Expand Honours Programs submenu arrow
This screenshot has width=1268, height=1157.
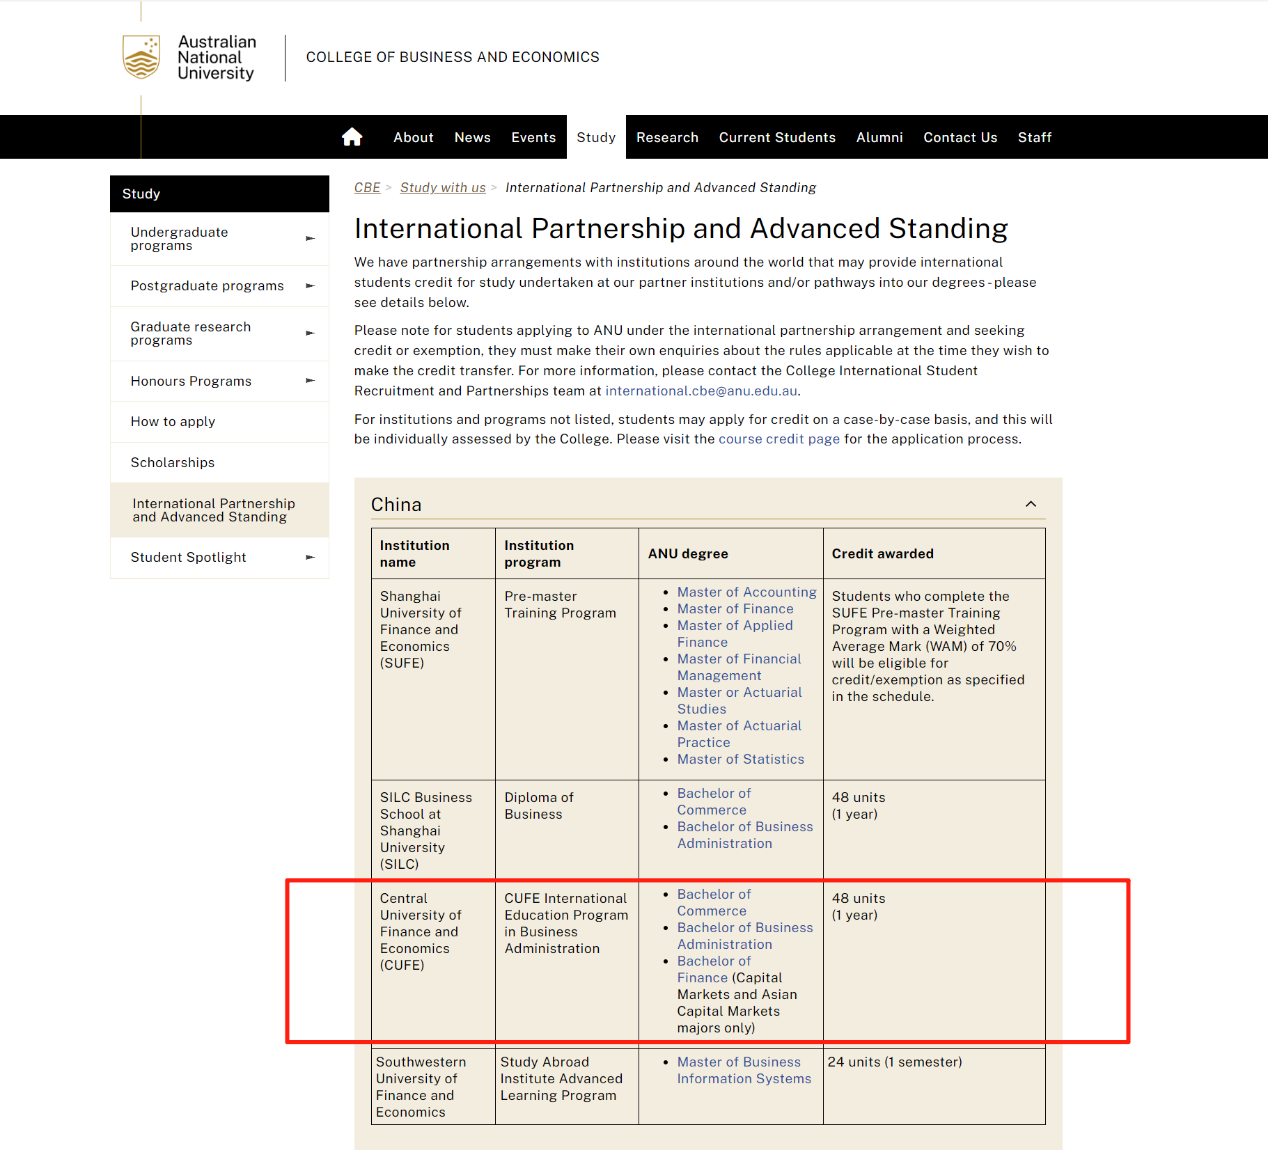(310, 381)
